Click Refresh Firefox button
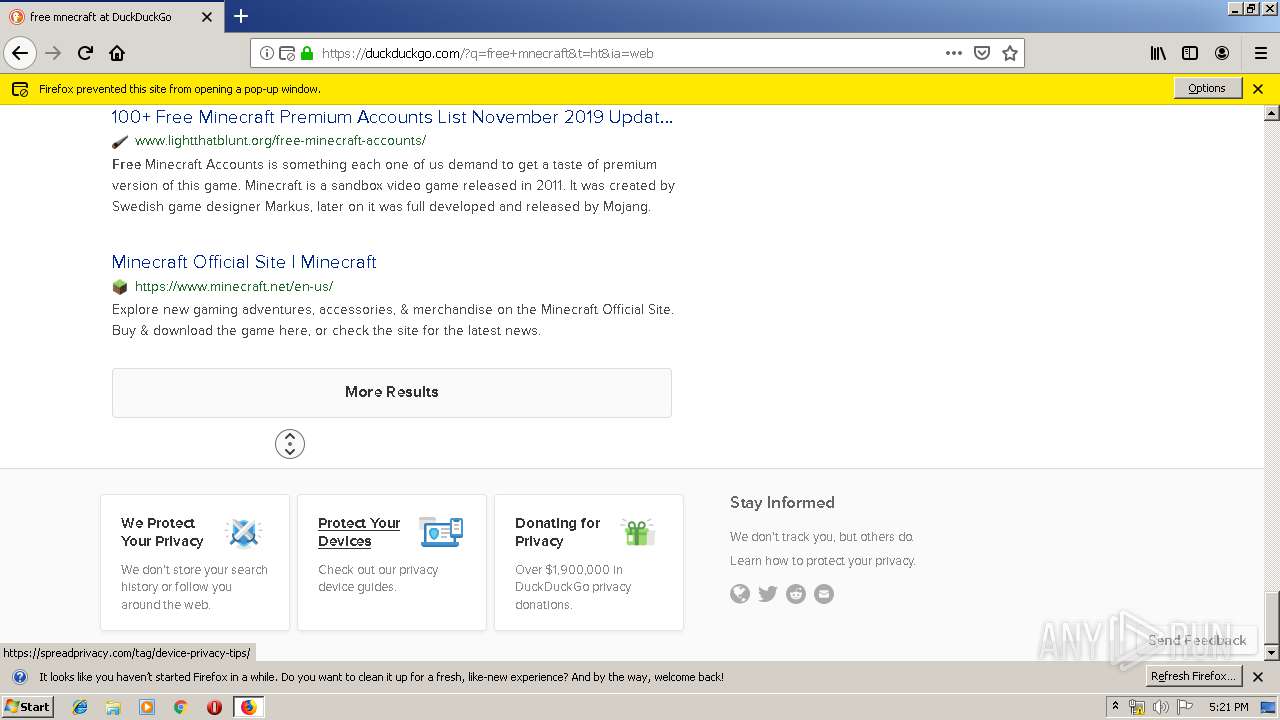This screenshot has width=1280, height=720. [x=1194, y=676]
